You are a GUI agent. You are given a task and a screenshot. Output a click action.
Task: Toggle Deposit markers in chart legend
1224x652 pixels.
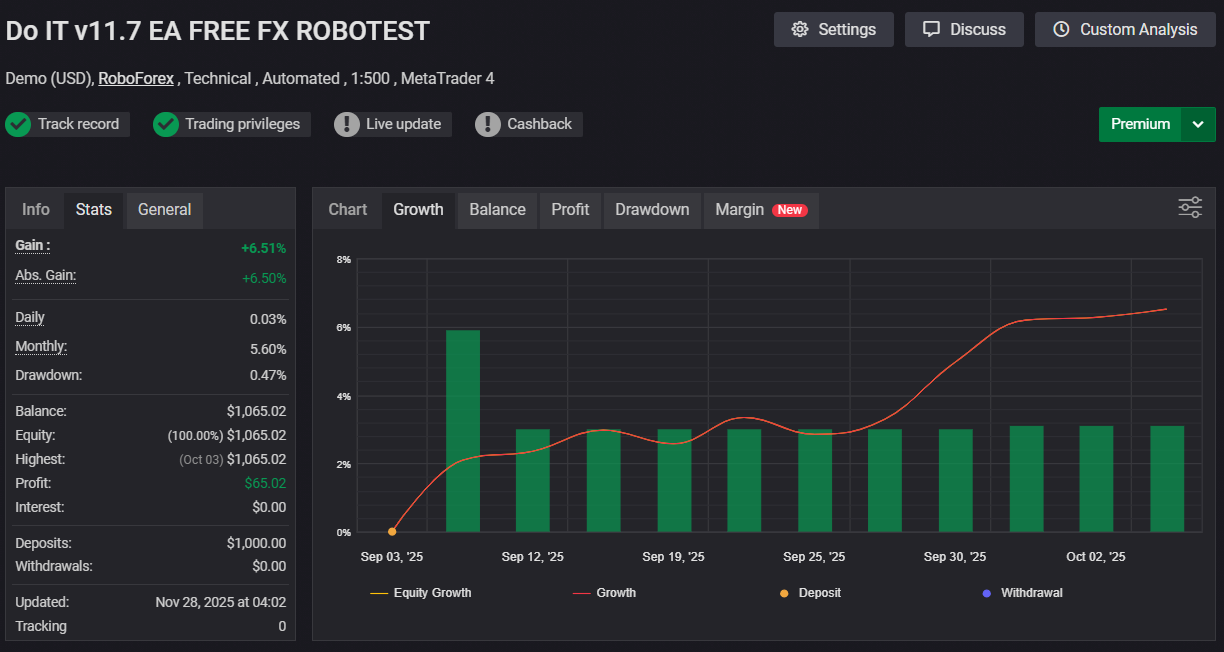809,593
